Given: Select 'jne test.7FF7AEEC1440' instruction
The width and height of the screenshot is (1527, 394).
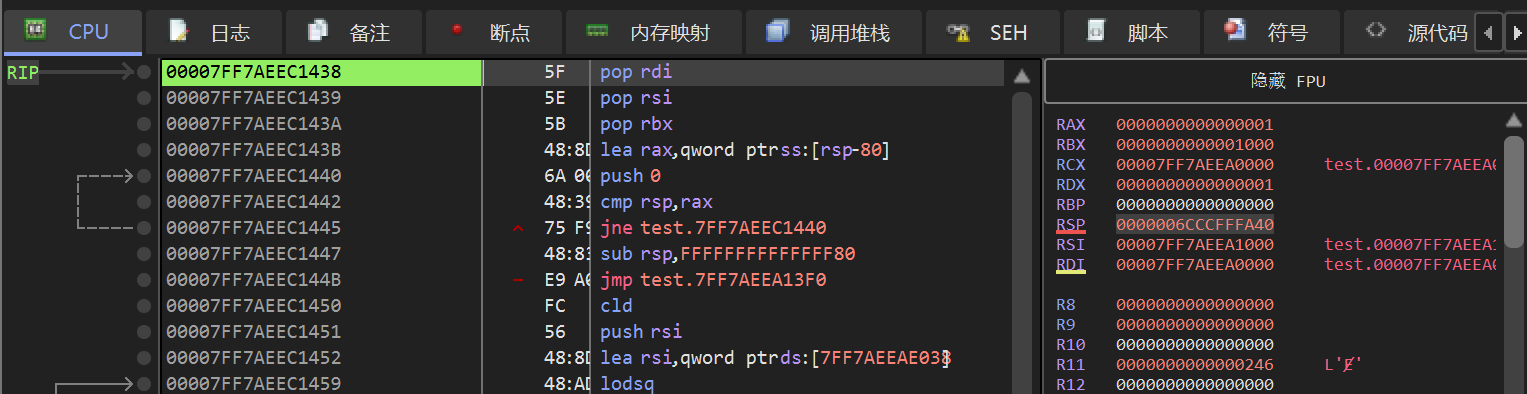Looking at the screenshot, I should (x=713, y=228).
